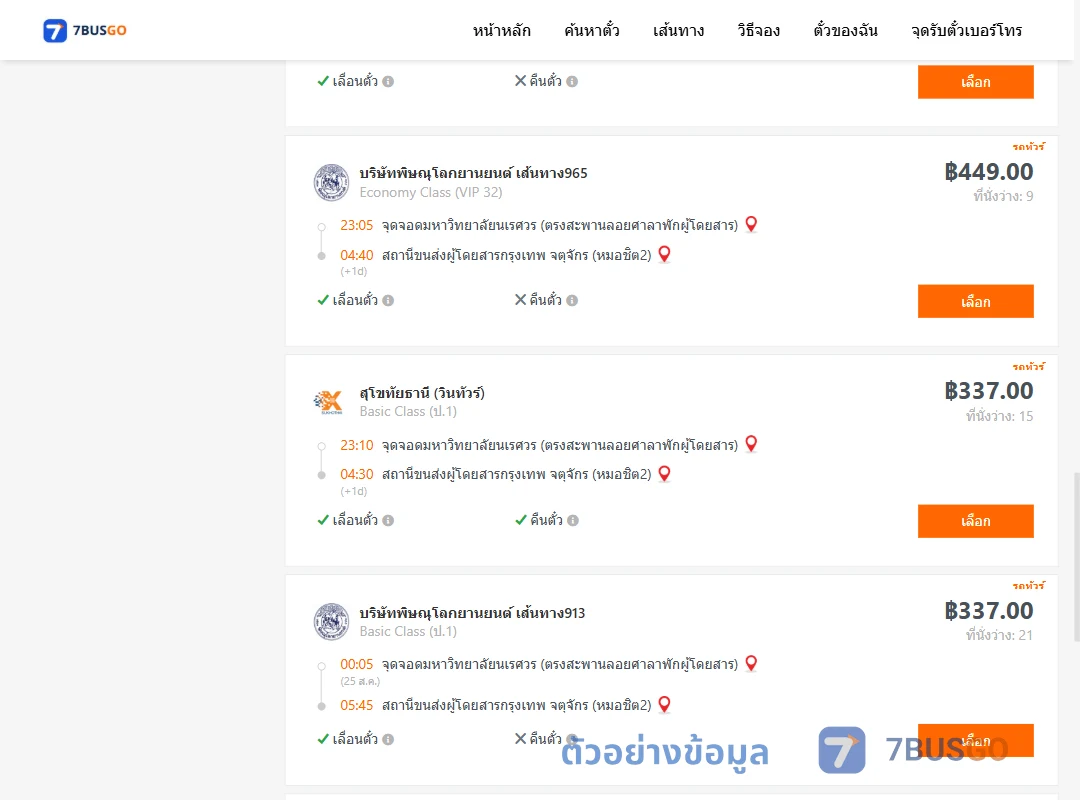Click Economy Class (VIP 32) label
Image resolution: width=1080 pixels, height=800 pixels.
[x=430, y=192]
